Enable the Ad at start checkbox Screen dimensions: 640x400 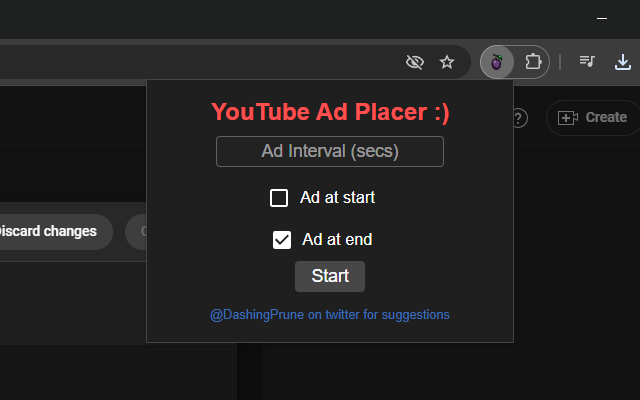coord(279,198)
